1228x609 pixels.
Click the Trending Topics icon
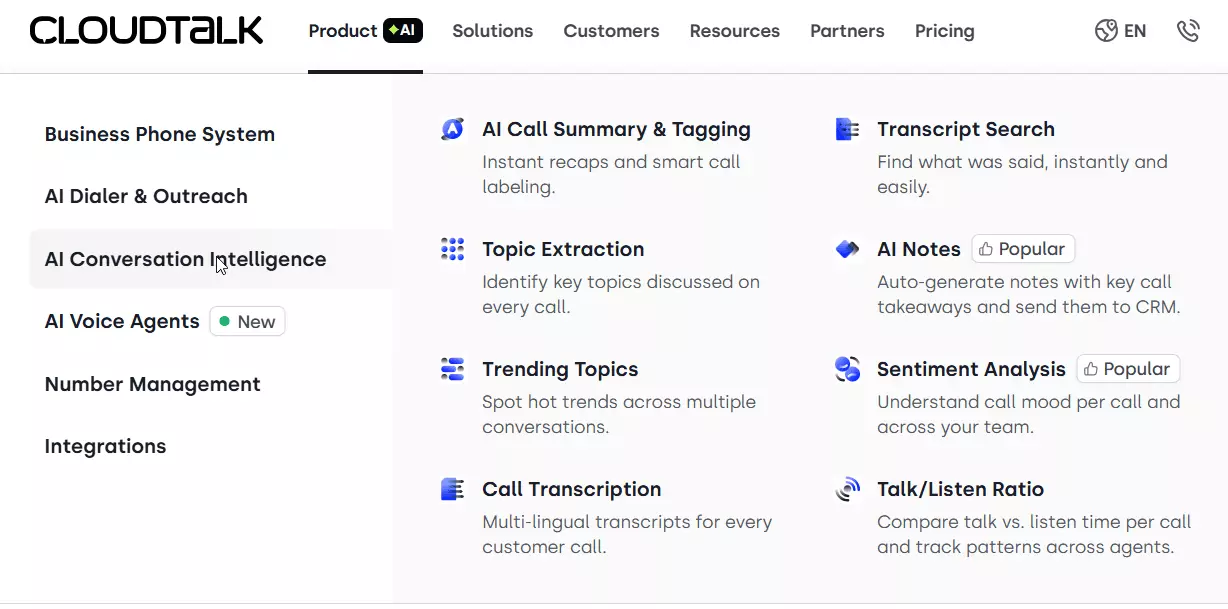(452, 369)
